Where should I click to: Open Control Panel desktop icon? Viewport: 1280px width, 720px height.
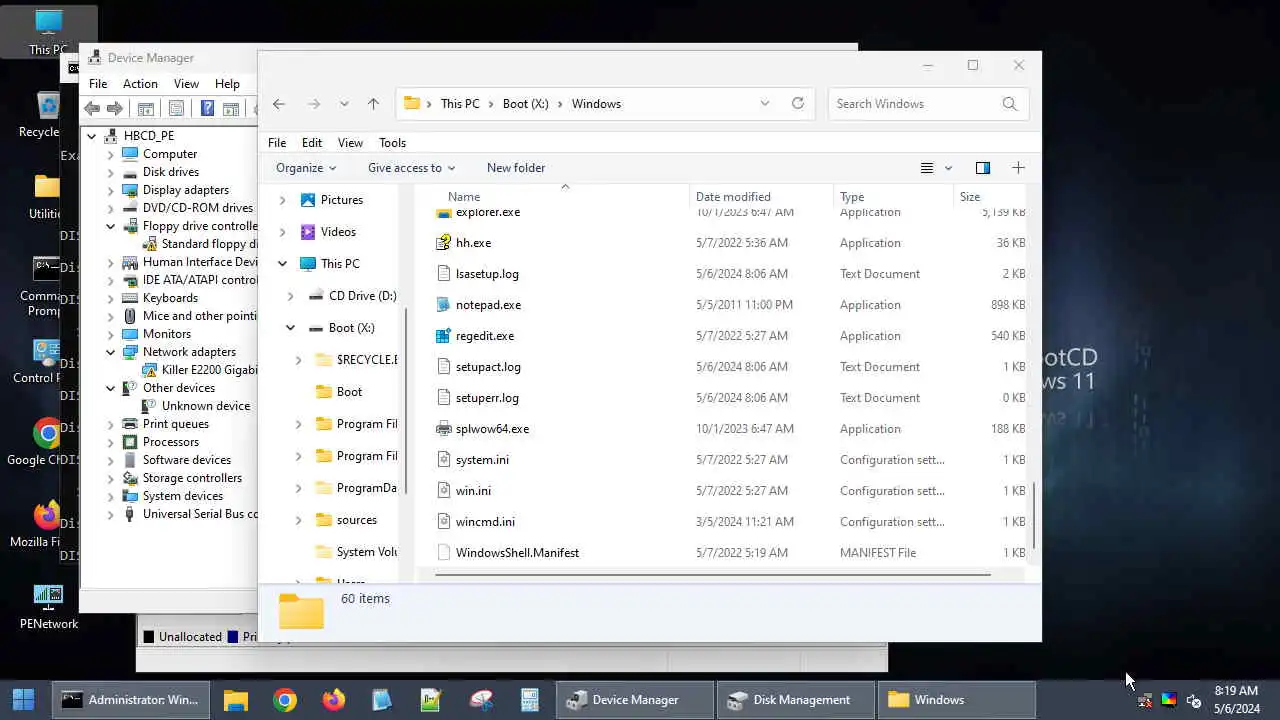pyautogui.click(x=45, y=361)
